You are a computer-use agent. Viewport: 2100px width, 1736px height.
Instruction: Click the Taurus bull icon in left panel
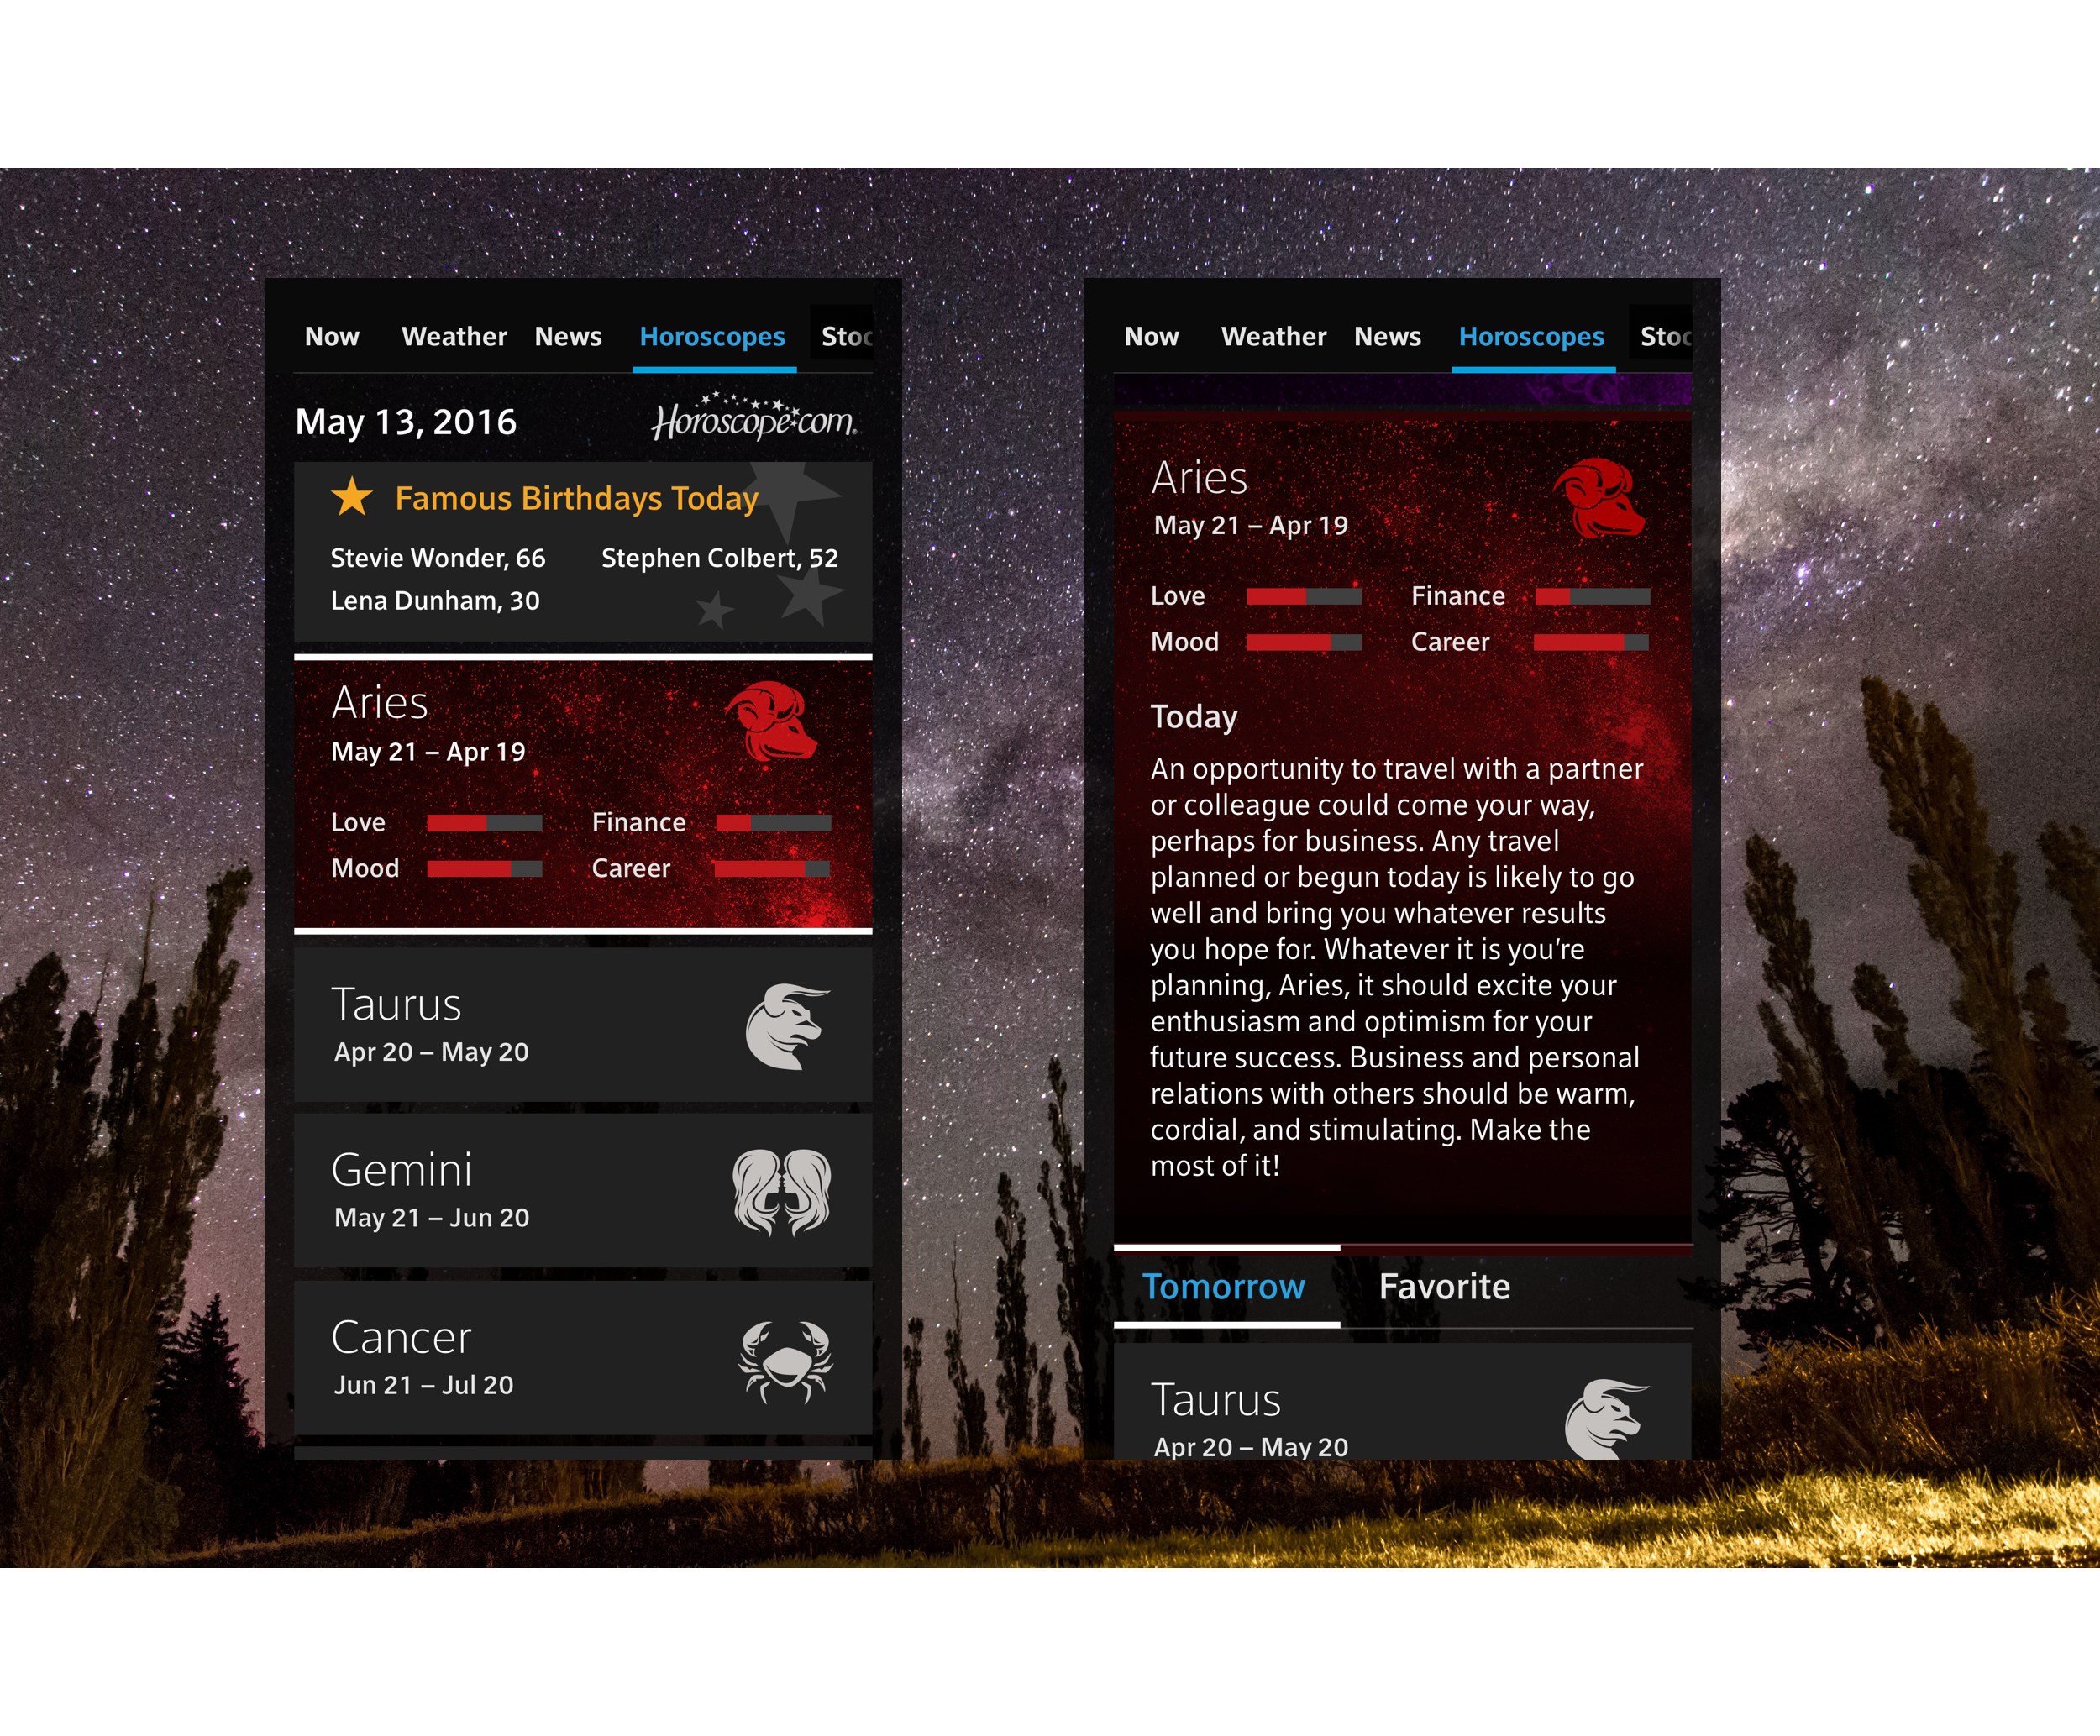[787, 1027]
